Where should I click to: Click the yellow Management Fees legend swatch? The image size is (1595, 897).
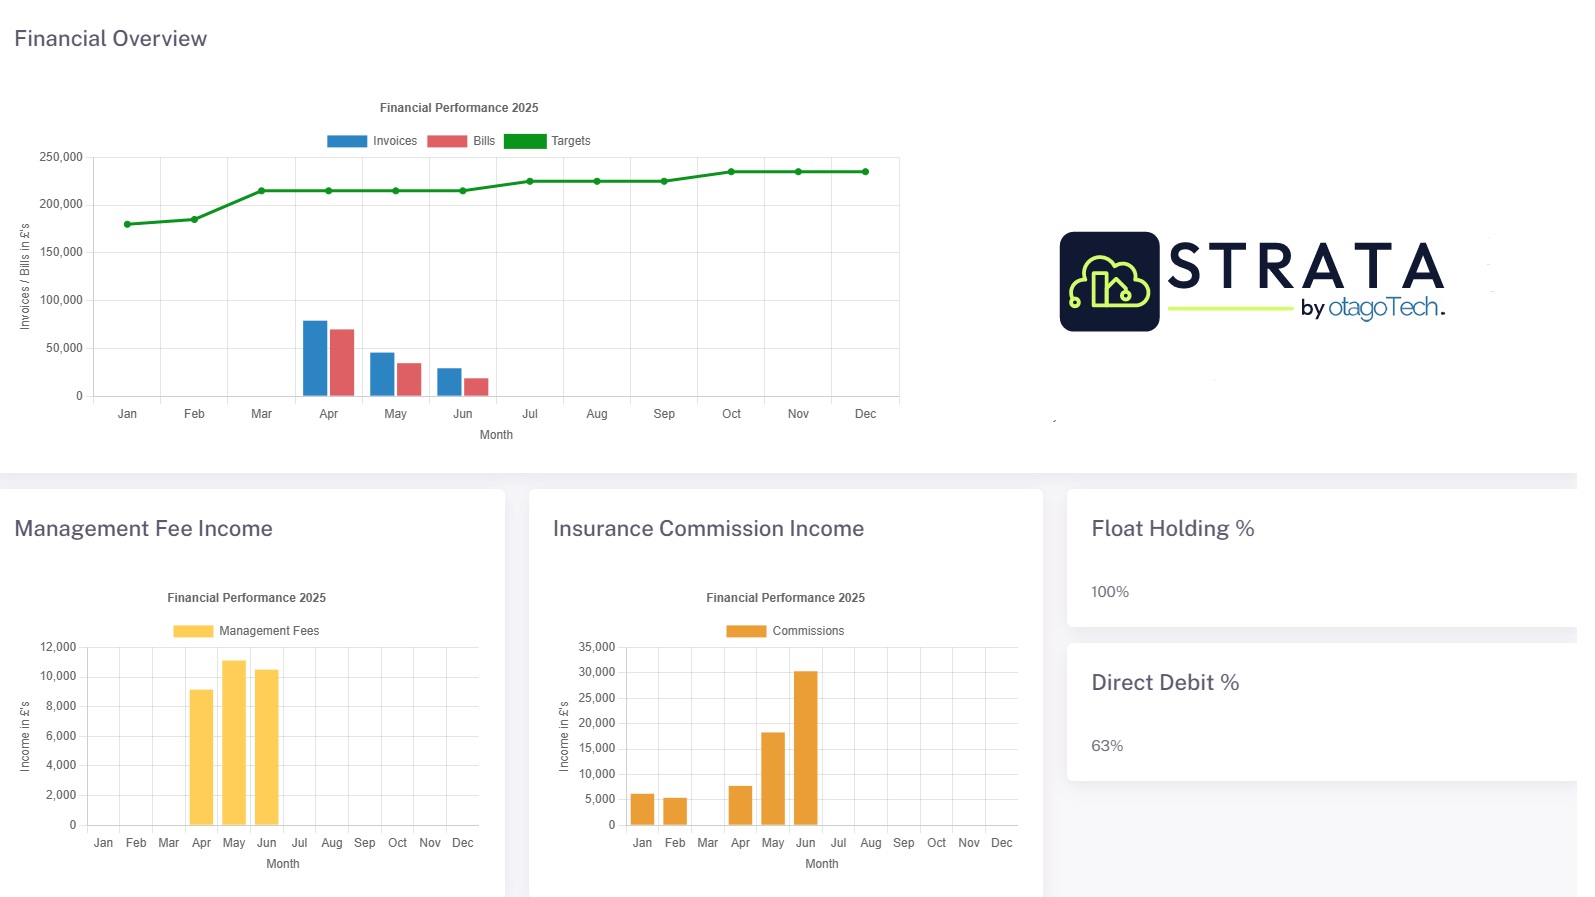coord(193,631)
